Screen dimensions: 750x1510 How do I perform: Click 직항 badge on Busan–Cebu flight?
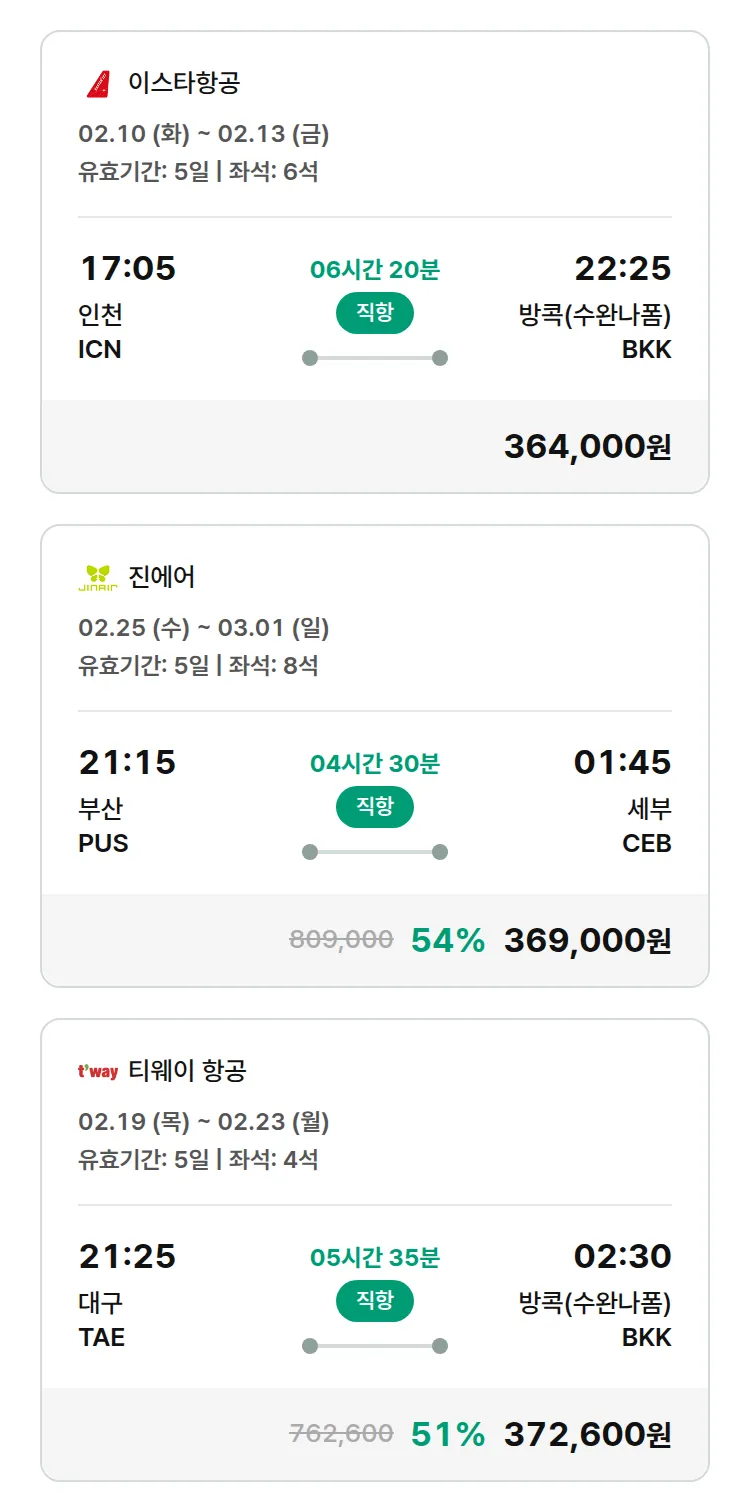coord(374,807)
